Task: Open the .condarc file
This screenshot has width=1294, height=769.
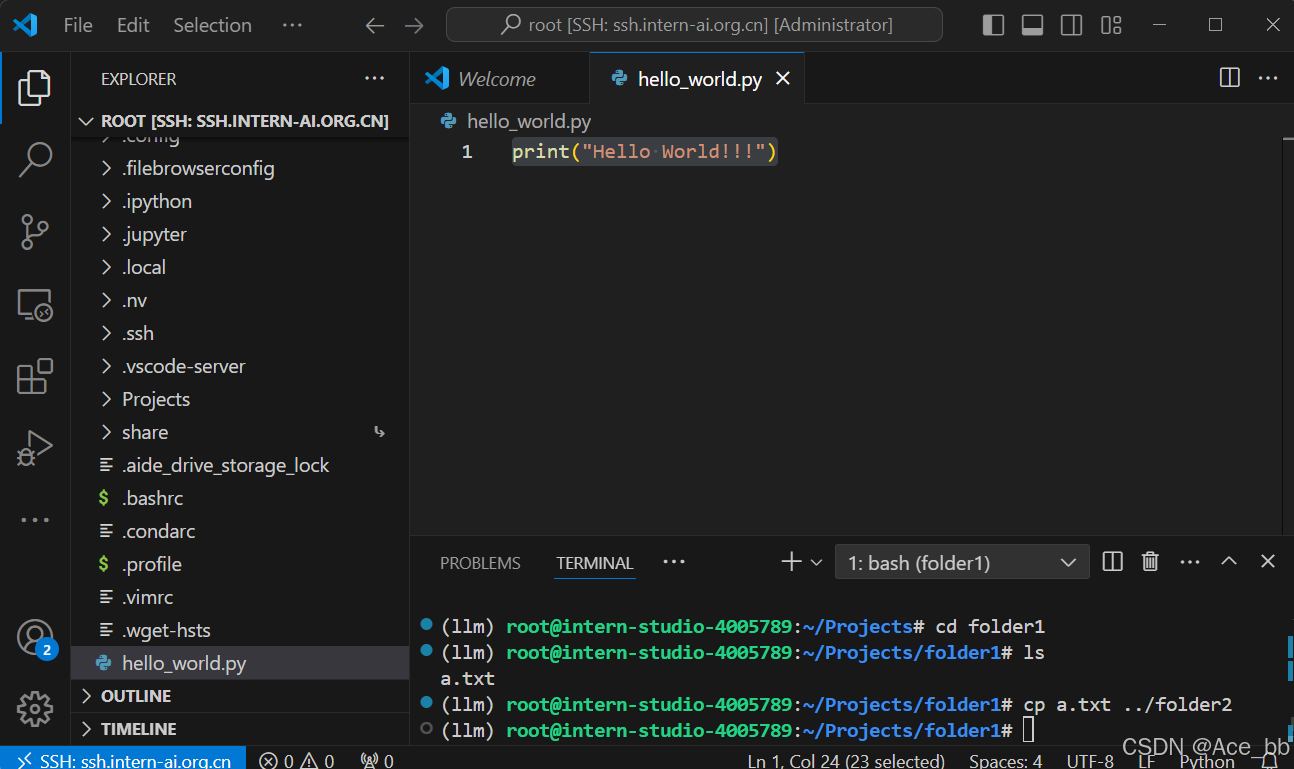Action: coord(240,531)
